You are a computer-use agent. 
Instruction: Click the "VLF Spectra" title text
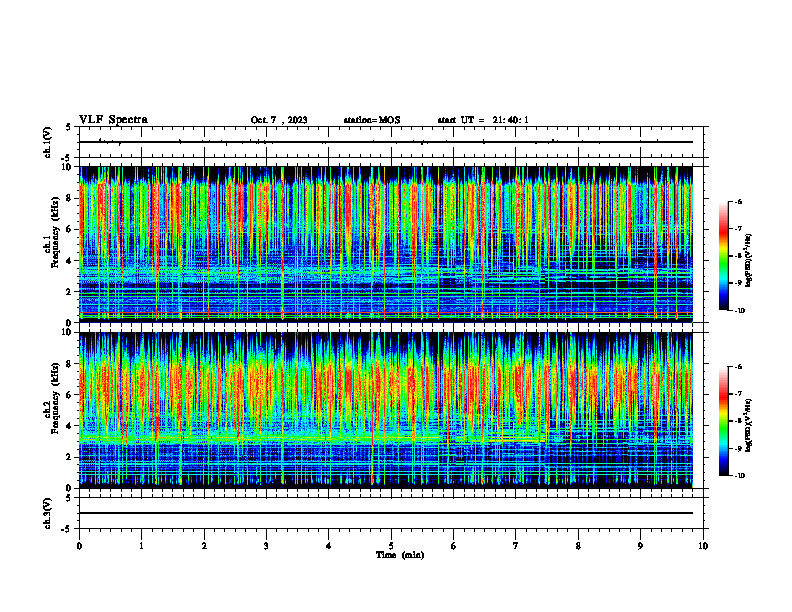coord(113,120)
